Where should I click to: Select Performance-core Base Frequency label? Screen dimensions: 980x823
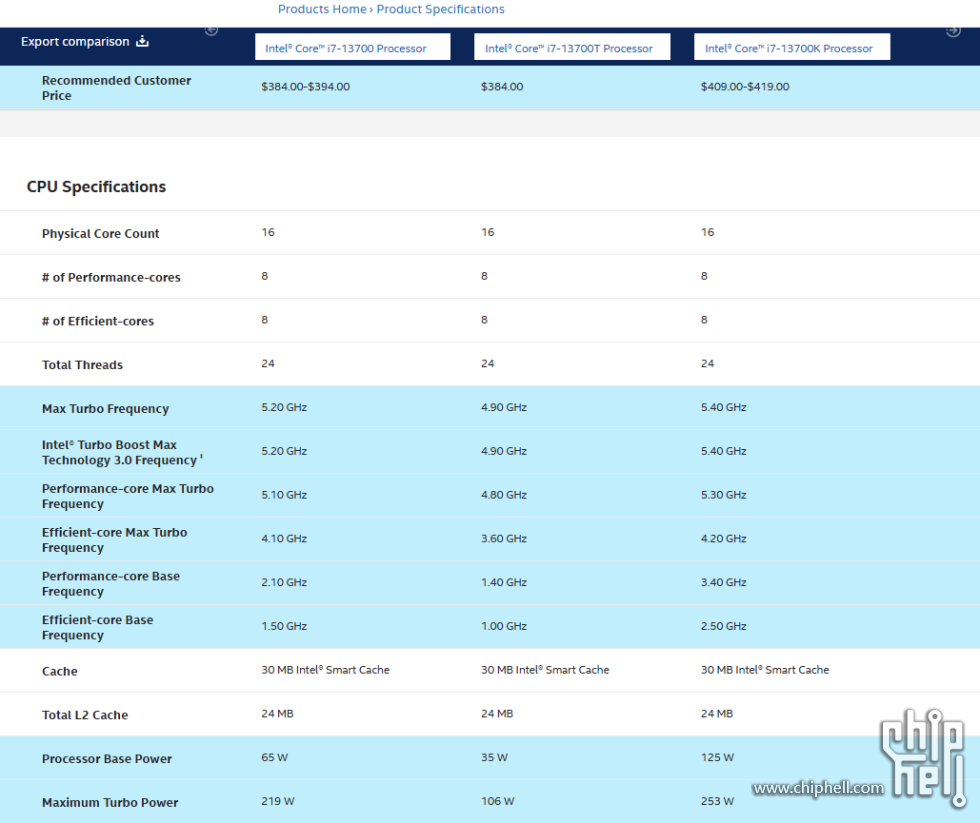coord(111,584)
